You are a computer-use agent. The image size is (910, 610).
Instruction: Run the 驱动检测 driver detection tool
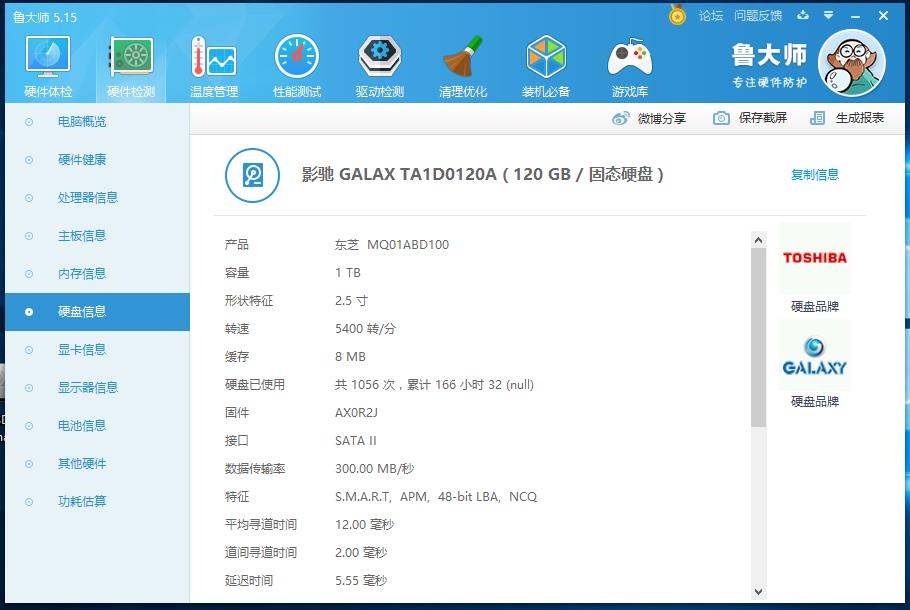point(379,63)
